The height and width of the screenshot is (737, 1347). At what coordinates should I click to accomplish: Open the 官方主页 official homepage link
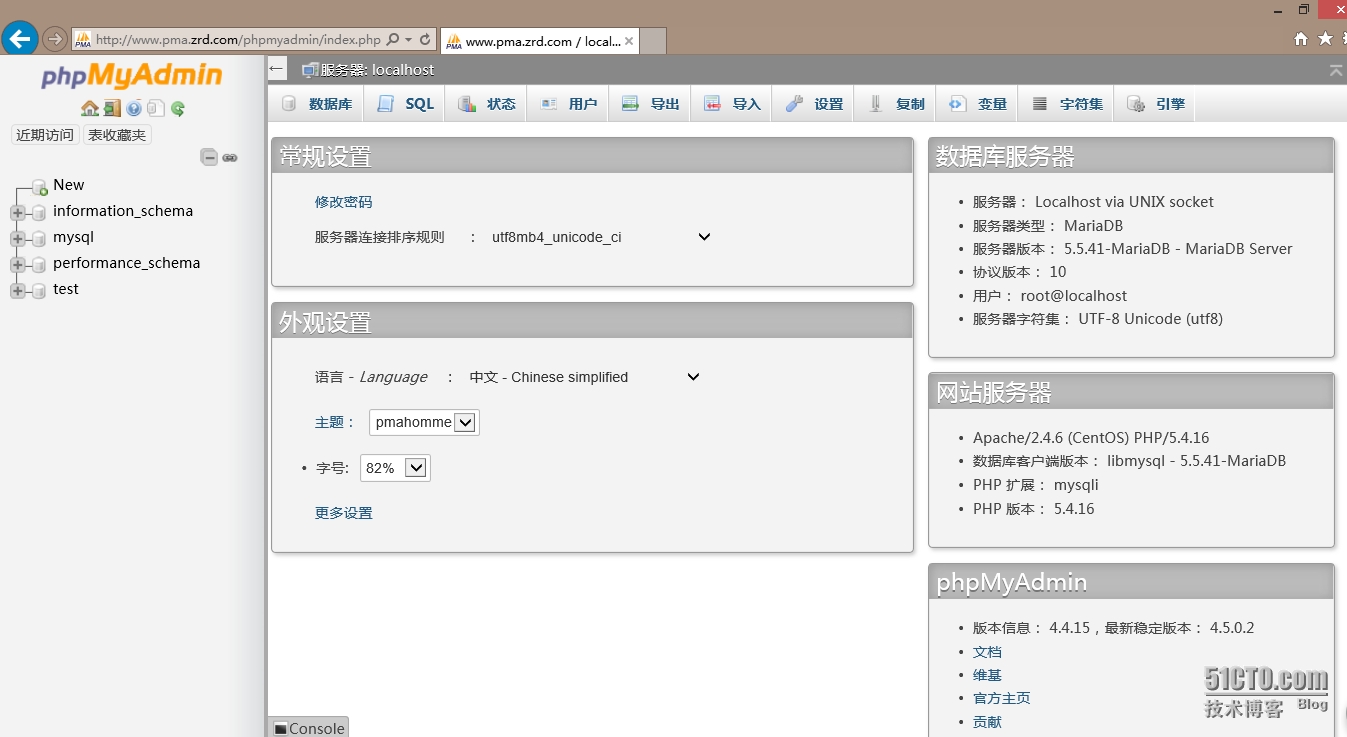[1001, 698]
